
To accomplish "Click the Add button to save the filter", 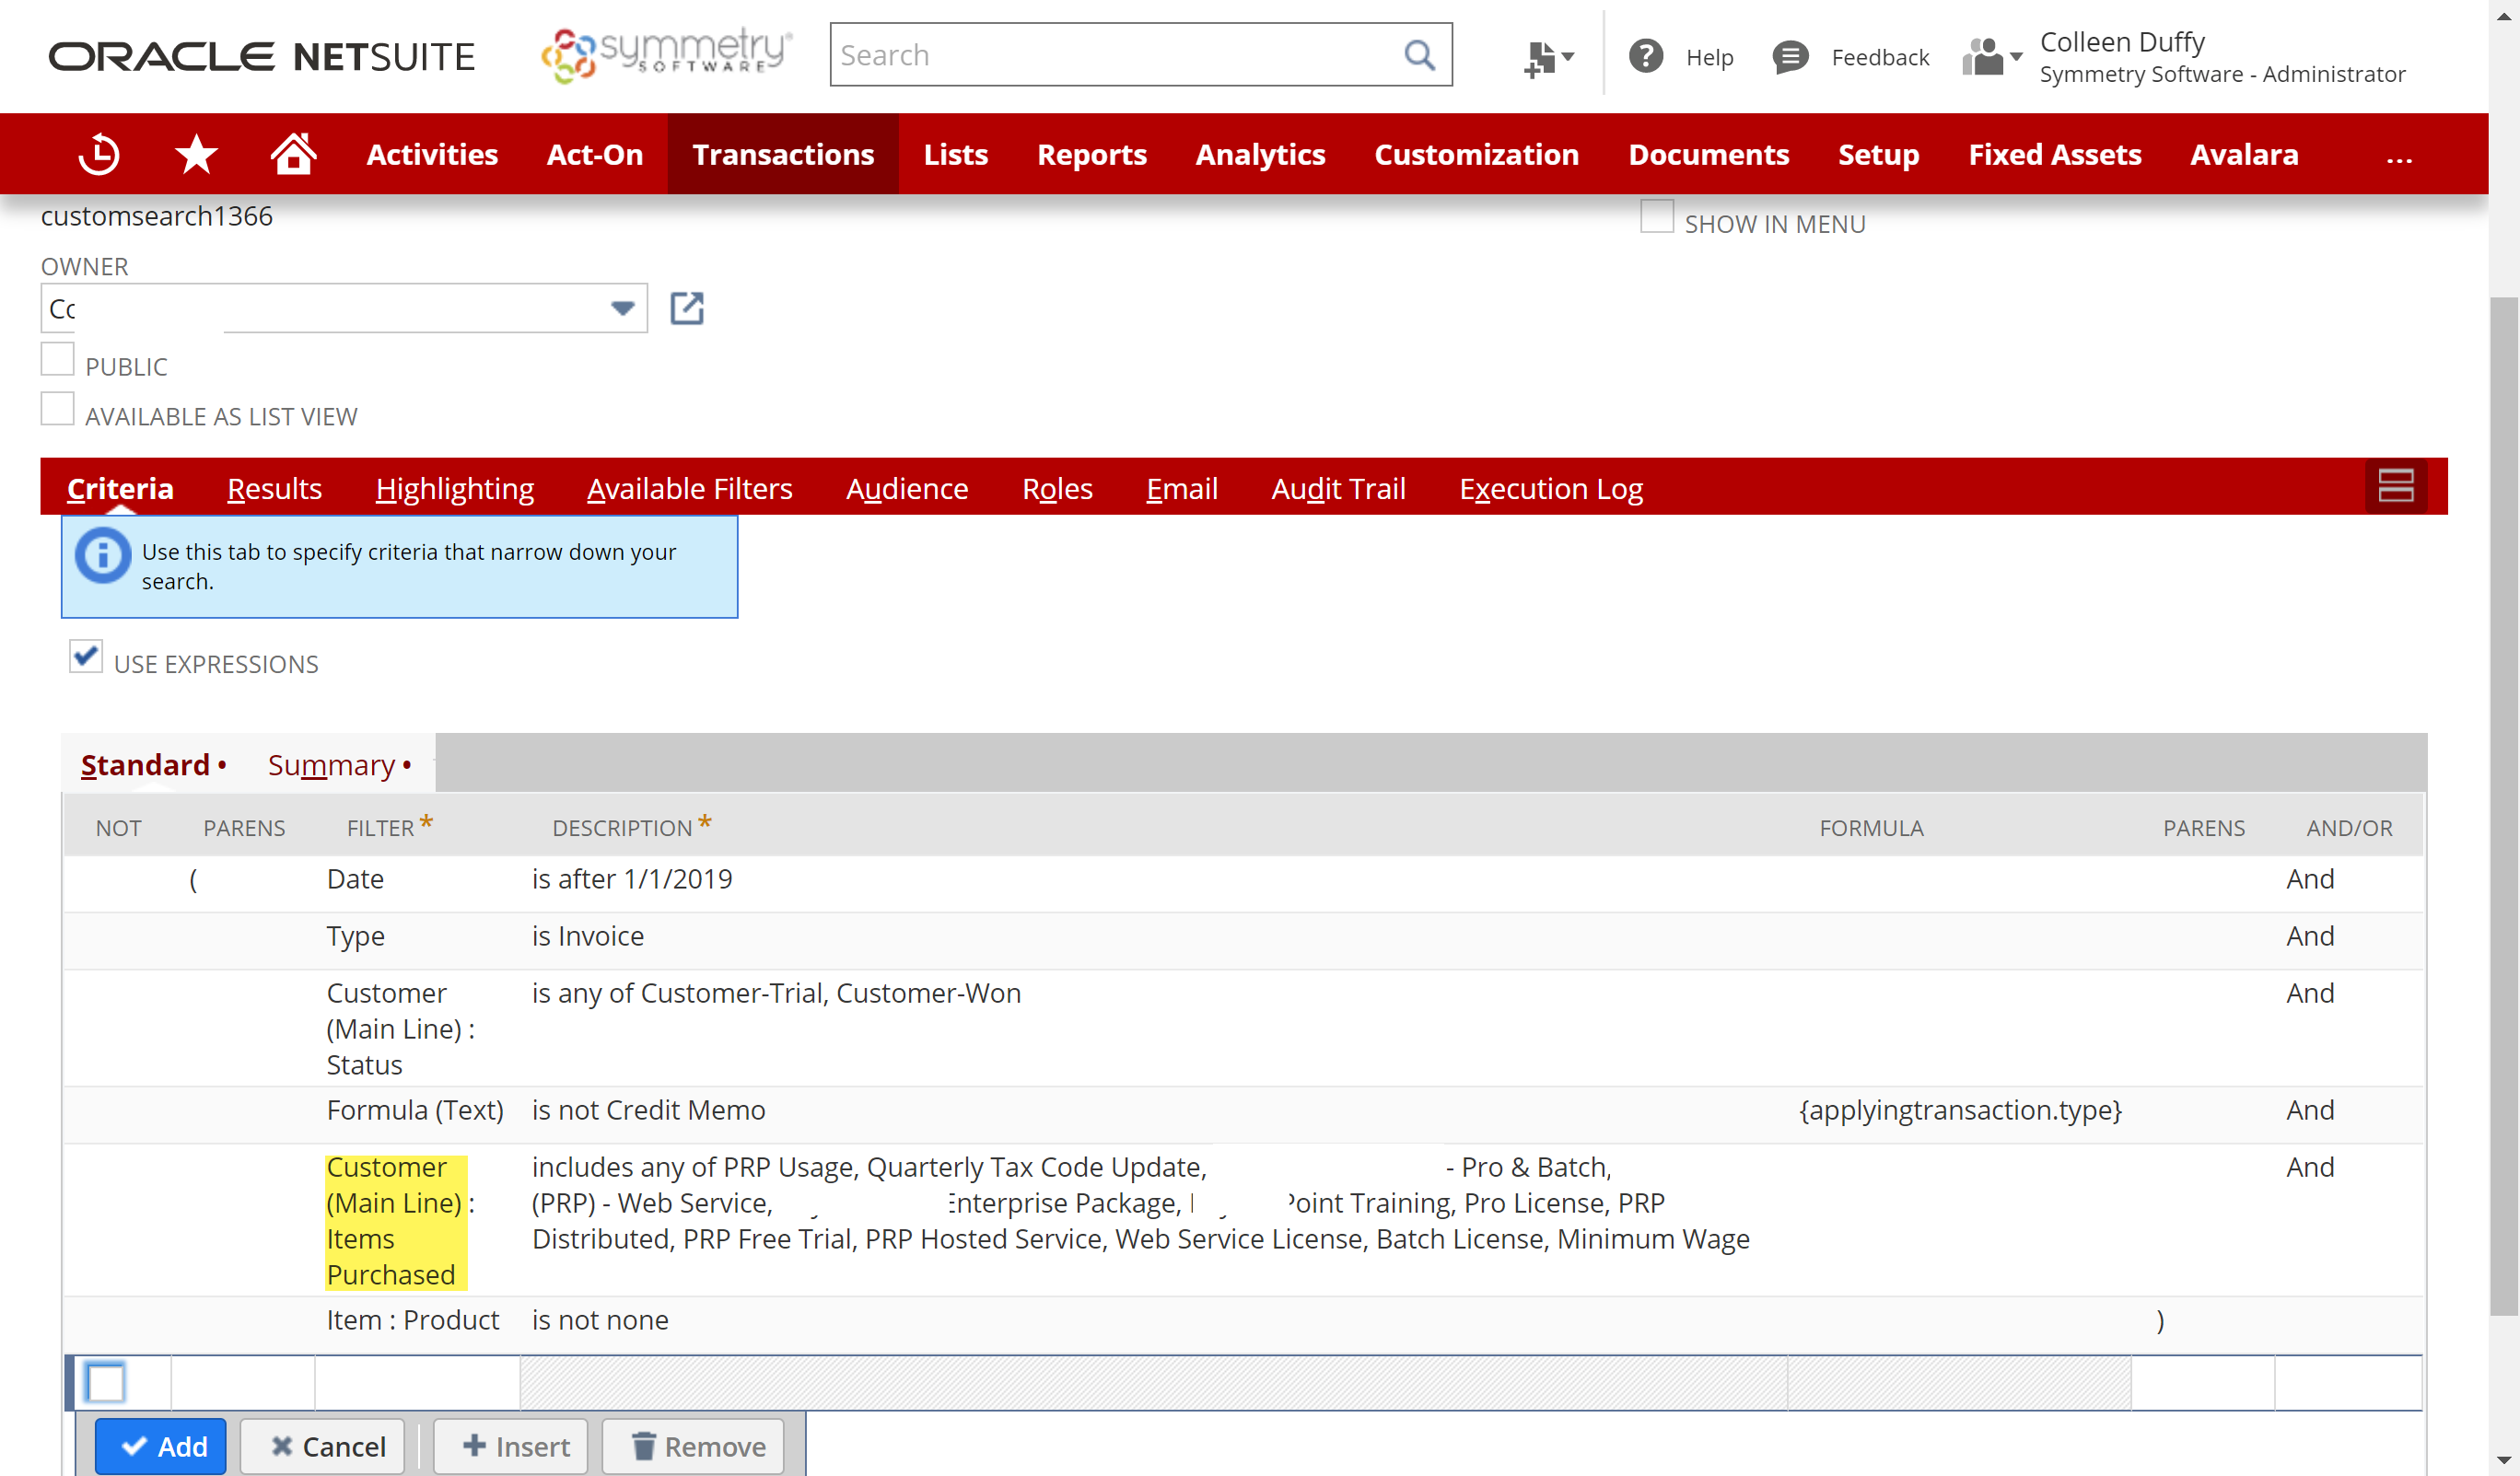I will 161,1446.
